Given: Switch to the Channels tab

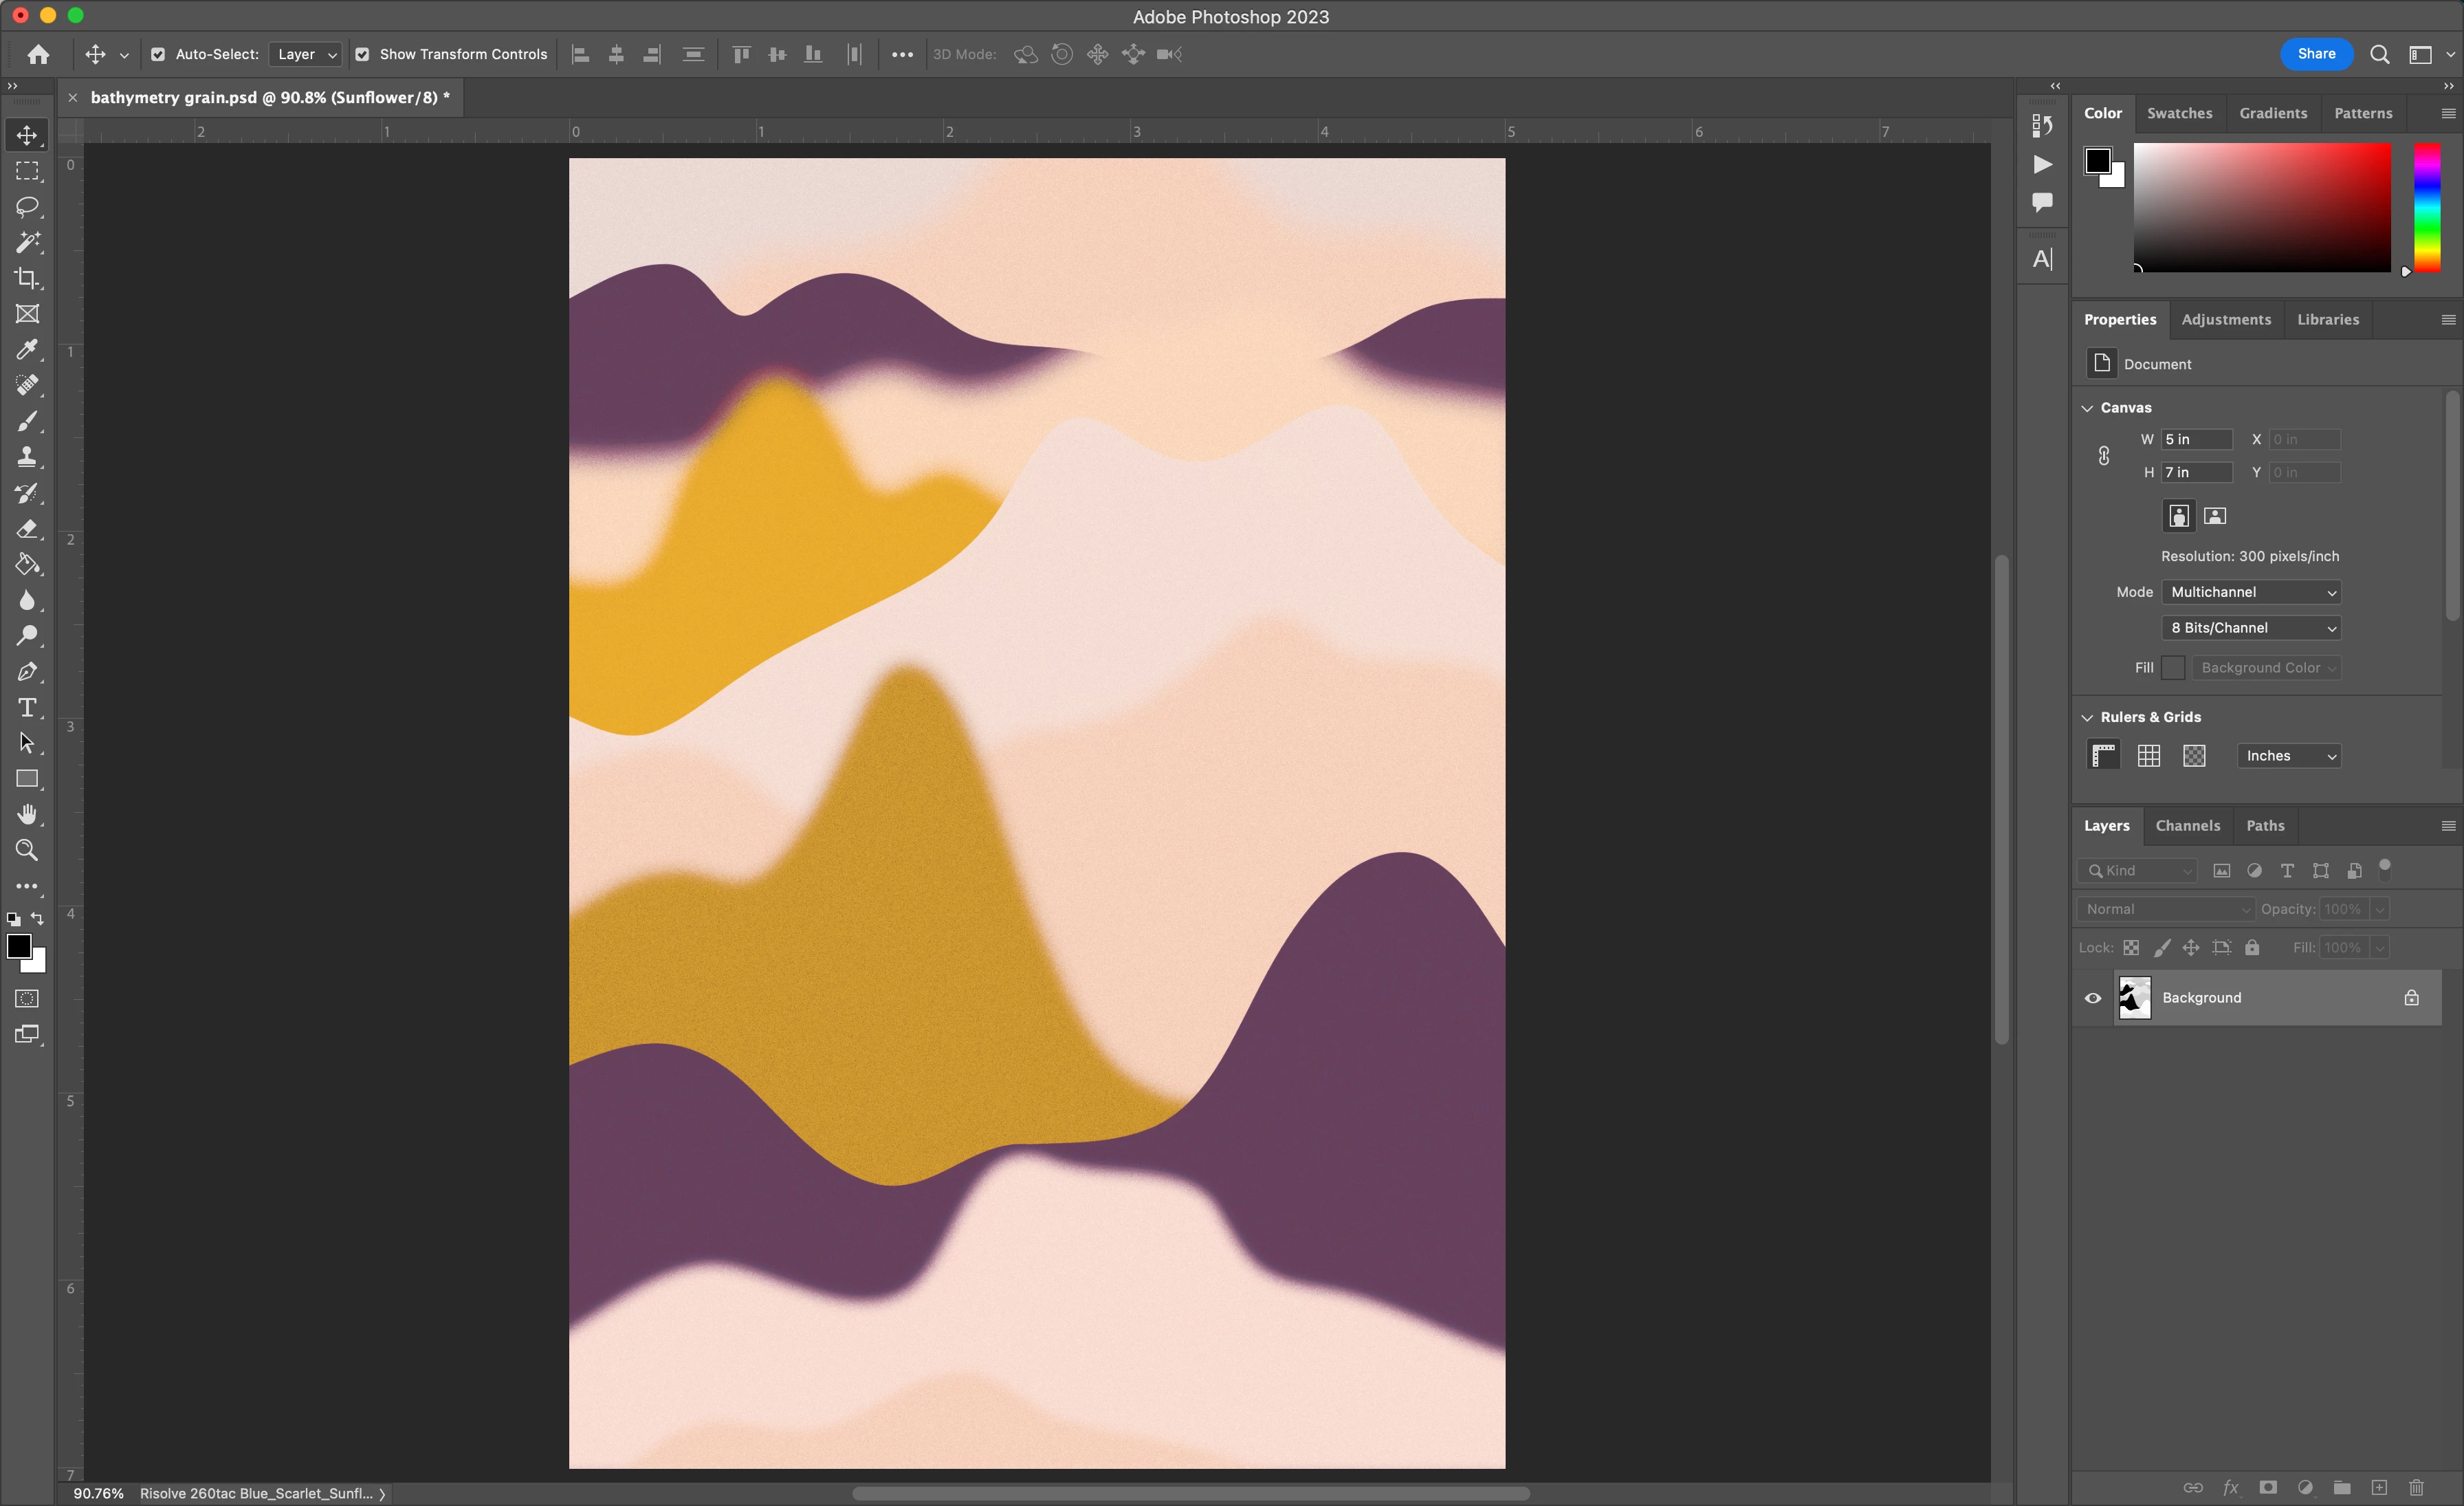Looking at the screenshot, I should 2187,826.
